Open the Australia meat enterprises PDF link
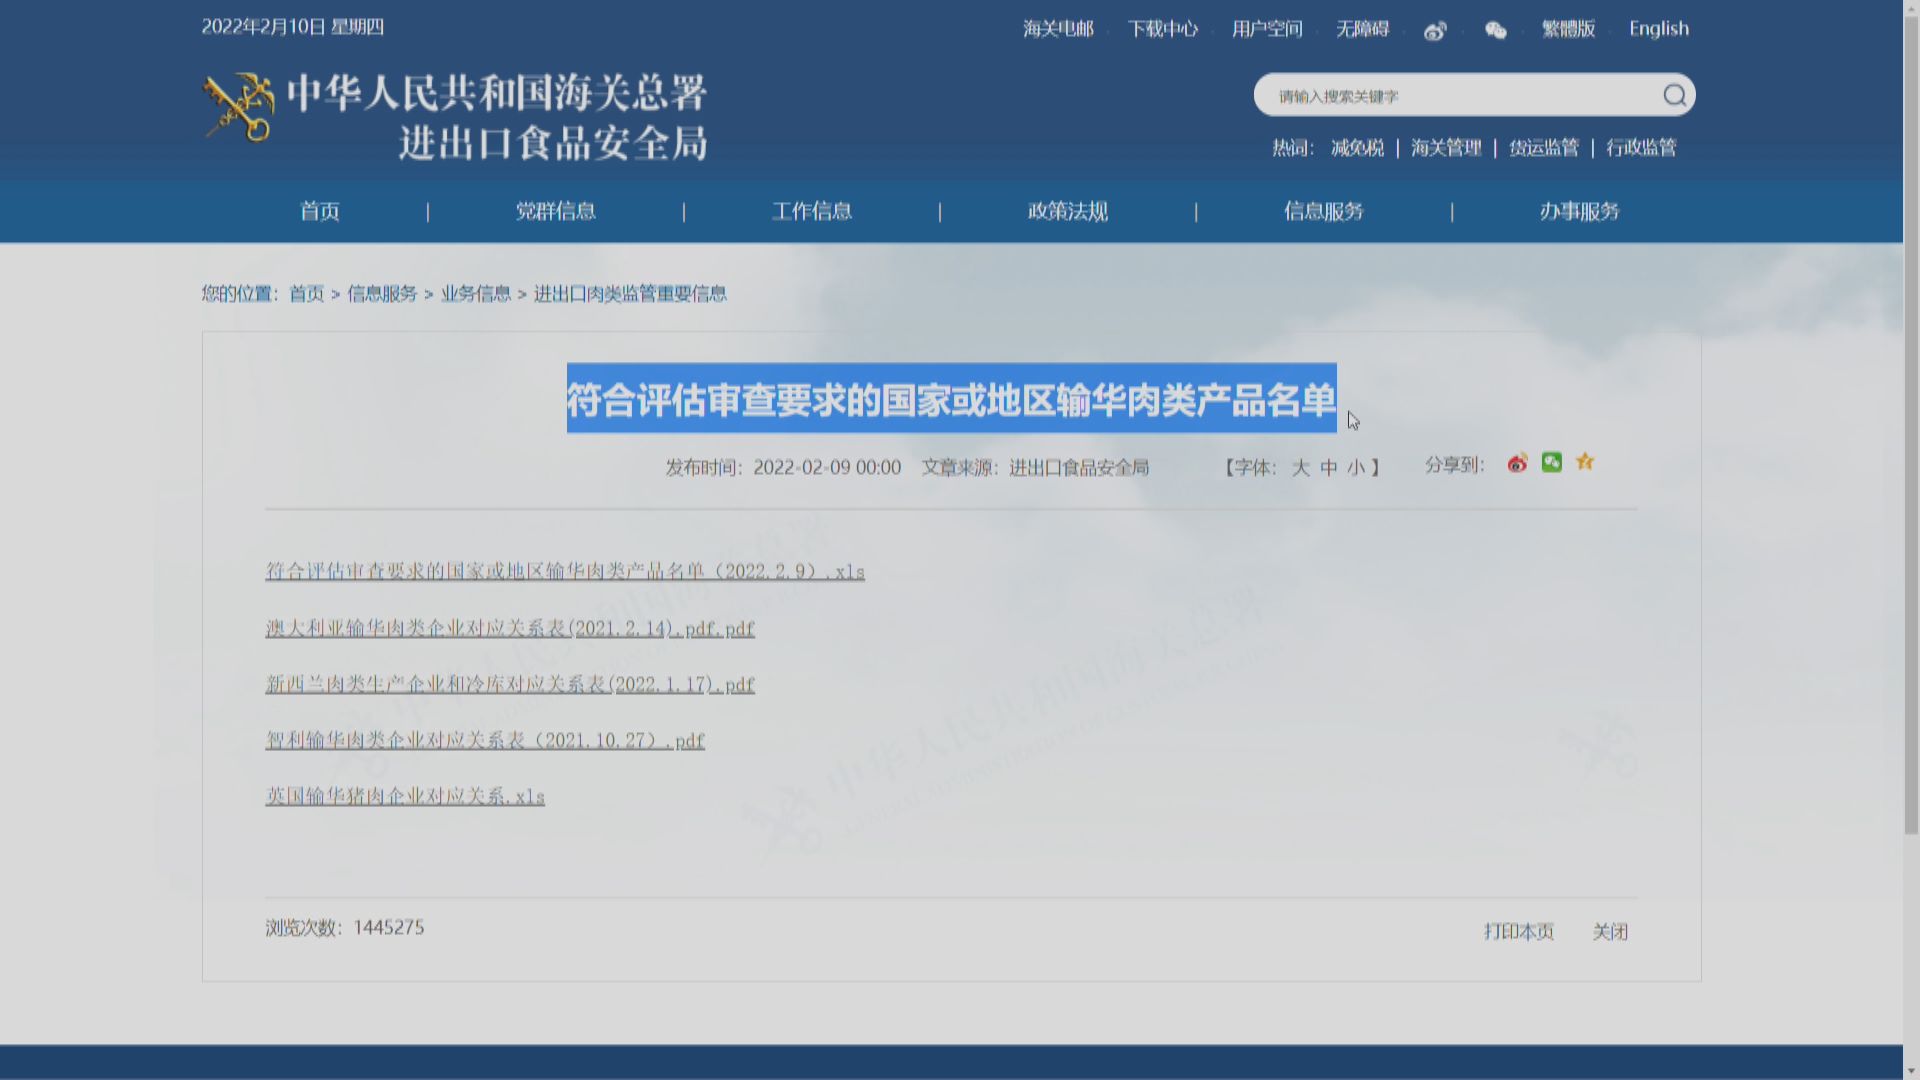1920x1080 pixels. click(509, 628)
